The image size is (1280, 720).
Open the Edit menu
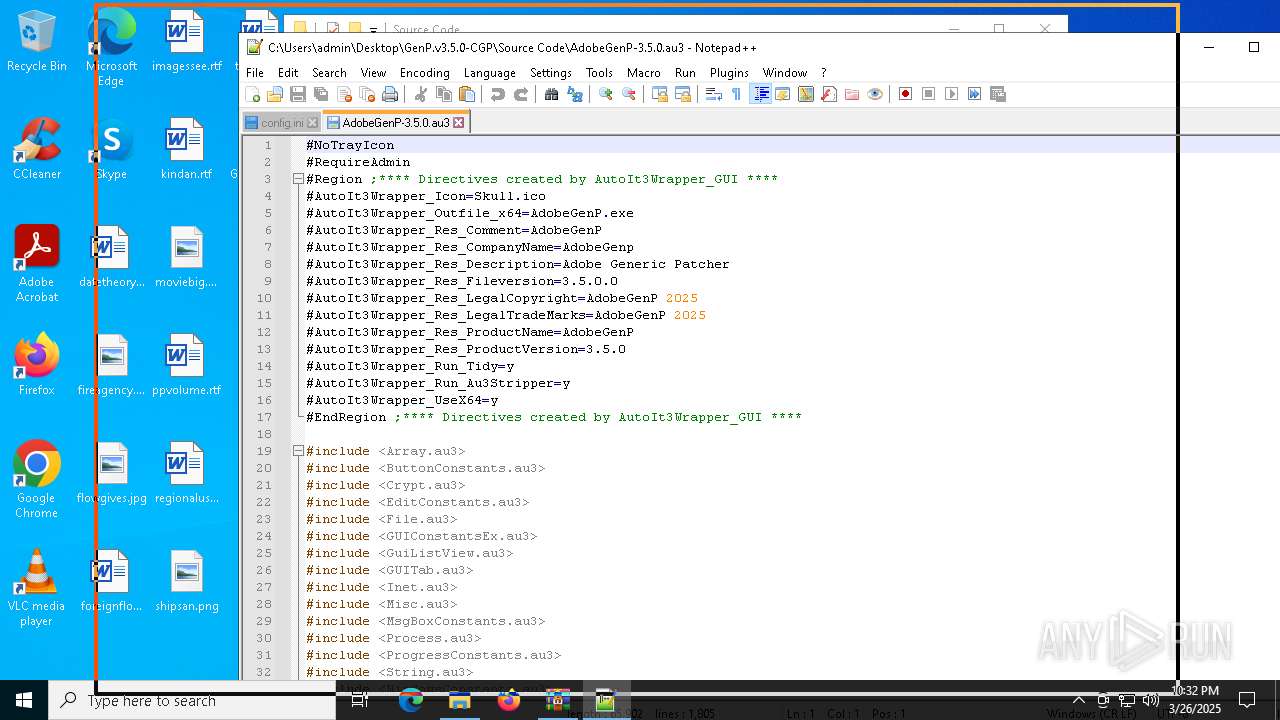[288, 73]
